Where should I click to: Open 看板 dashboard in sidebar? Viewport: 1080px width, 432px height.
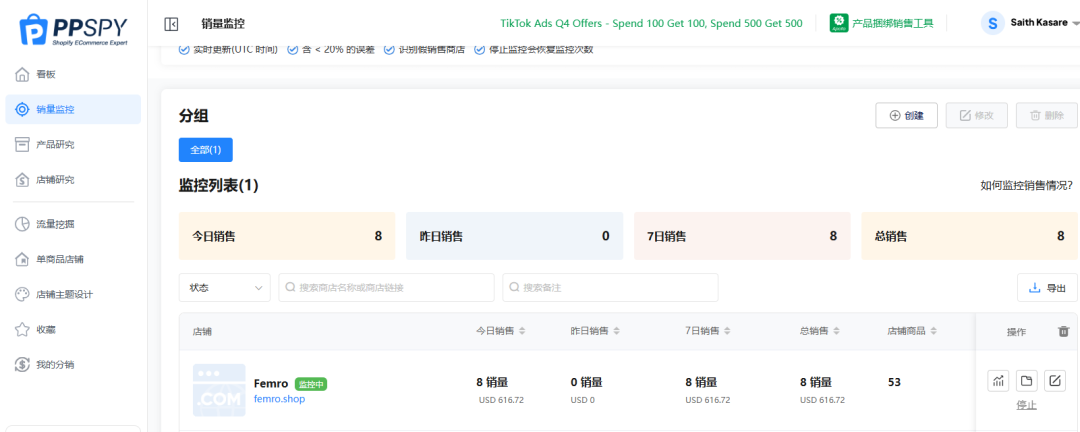73,74
